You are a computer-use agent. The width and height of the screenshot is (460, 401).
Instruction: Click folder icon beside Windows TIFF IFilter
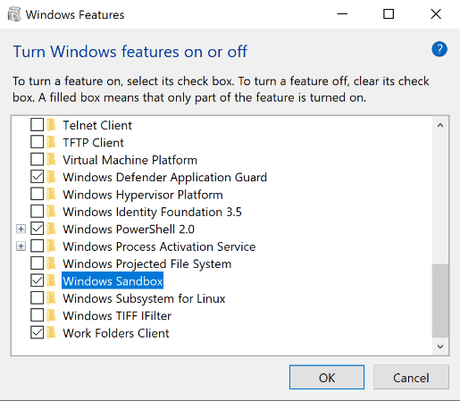pyautogui.click(x=51, y=315)
